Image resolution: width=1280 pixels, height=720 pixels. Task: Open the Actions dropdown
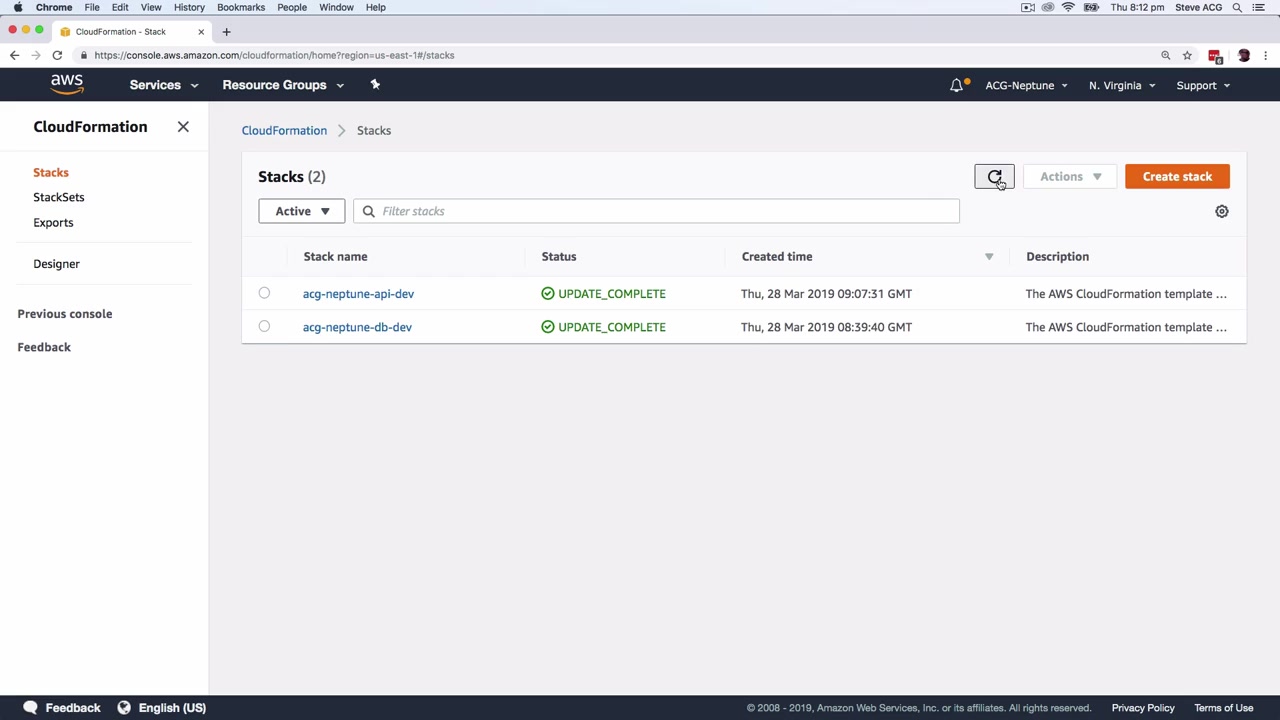coord(1070,177)
